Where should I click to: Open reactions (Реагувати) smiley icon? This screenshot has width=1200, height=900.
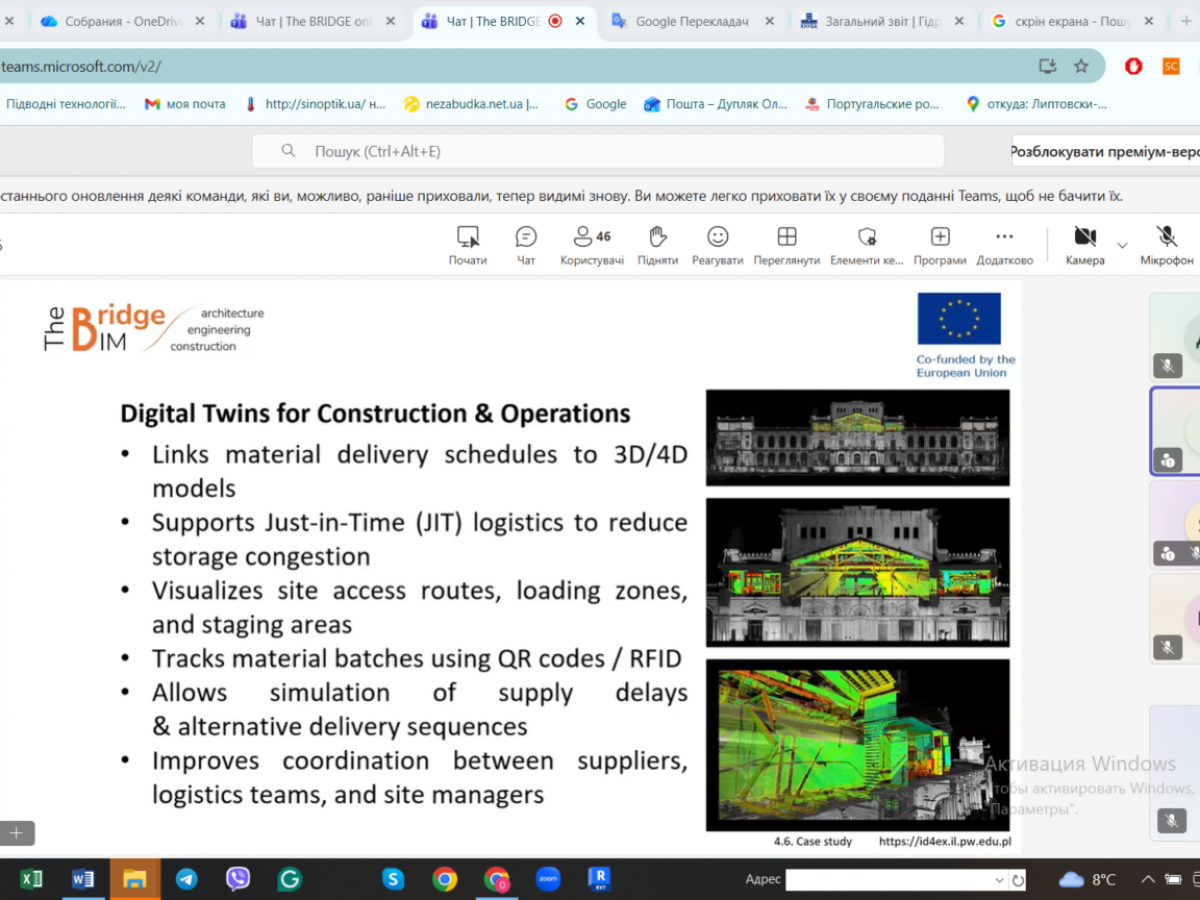coord(717,237)
